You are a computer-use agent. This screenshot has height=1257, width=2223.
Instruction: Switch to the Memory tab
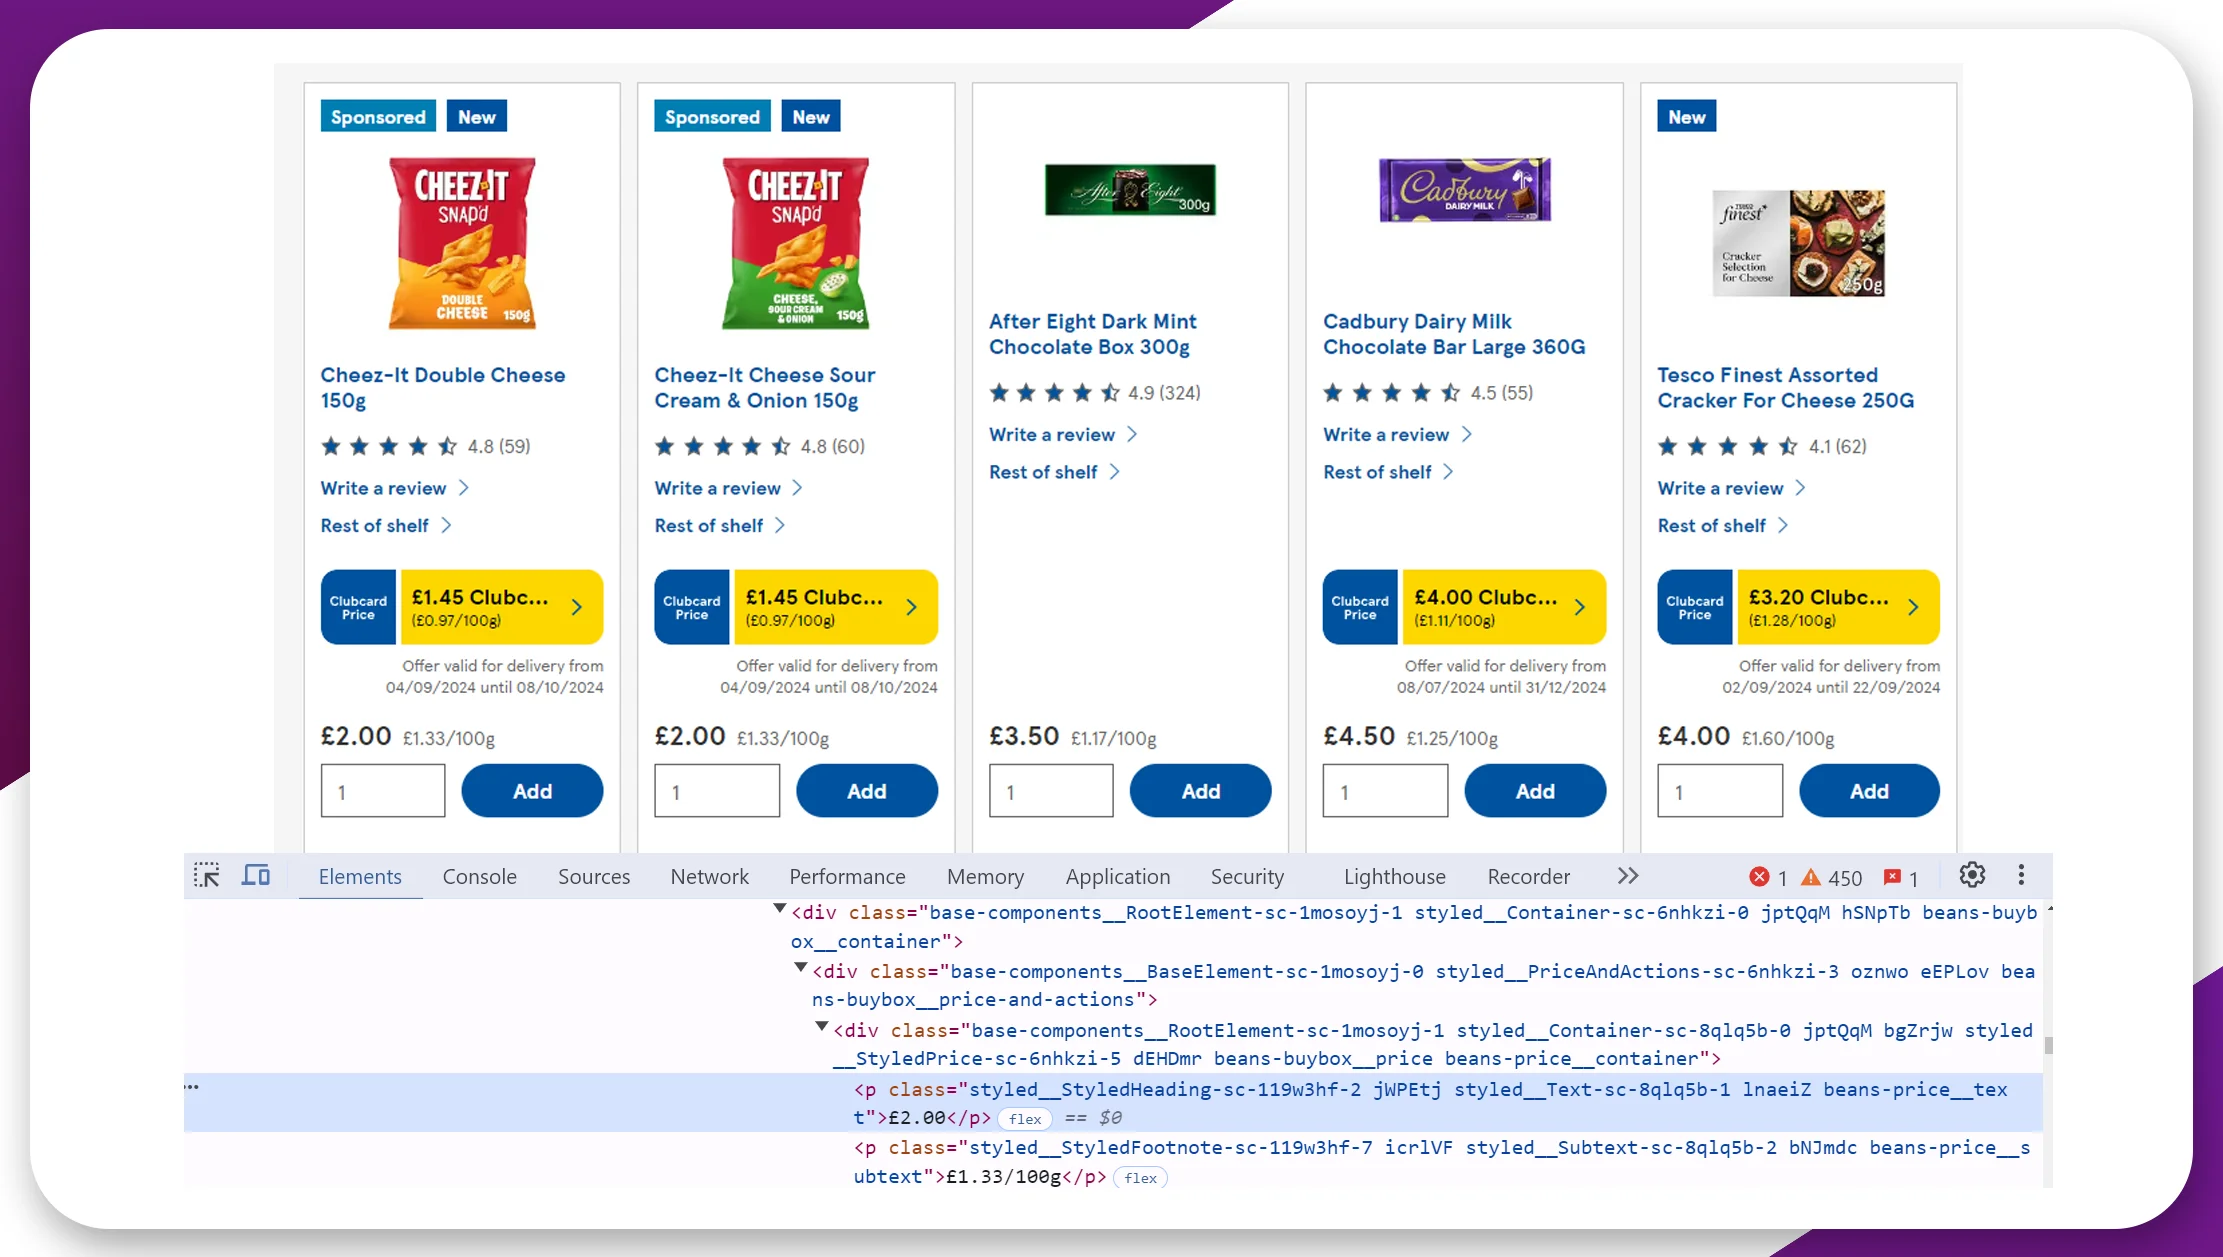click(985, 876)
